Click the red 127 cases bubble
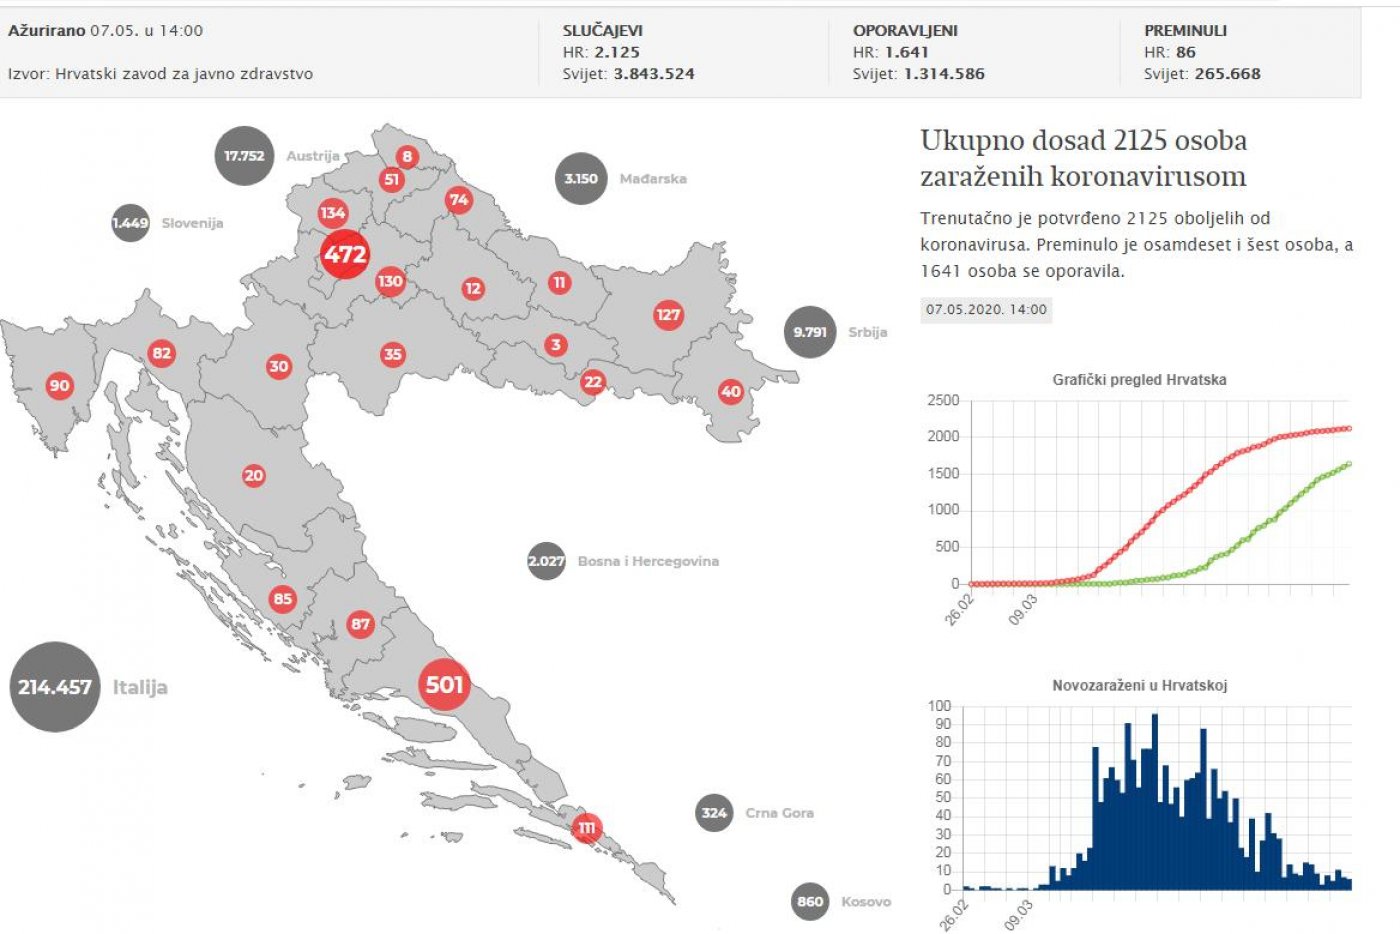1400x934 pixels. (x=668, y=315)
